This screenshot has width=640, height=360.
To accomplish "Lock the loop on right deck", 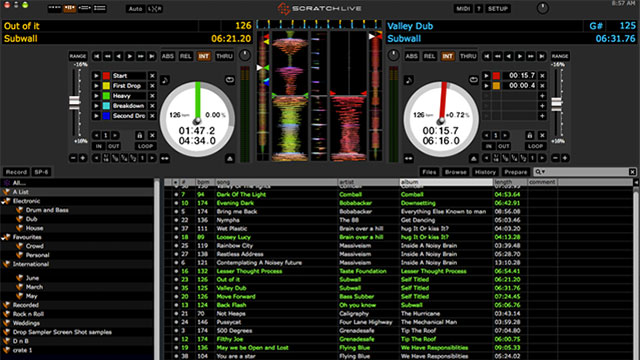I will tap(530, 135).
